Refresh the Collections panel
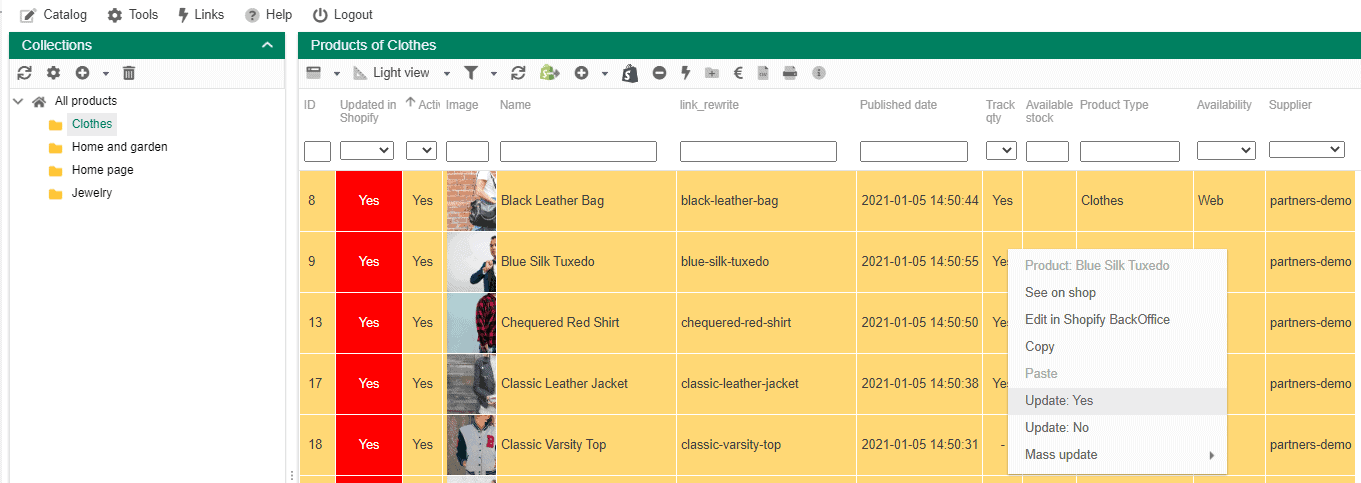This screenshot has height=483, width=1361. click(25, 73)
